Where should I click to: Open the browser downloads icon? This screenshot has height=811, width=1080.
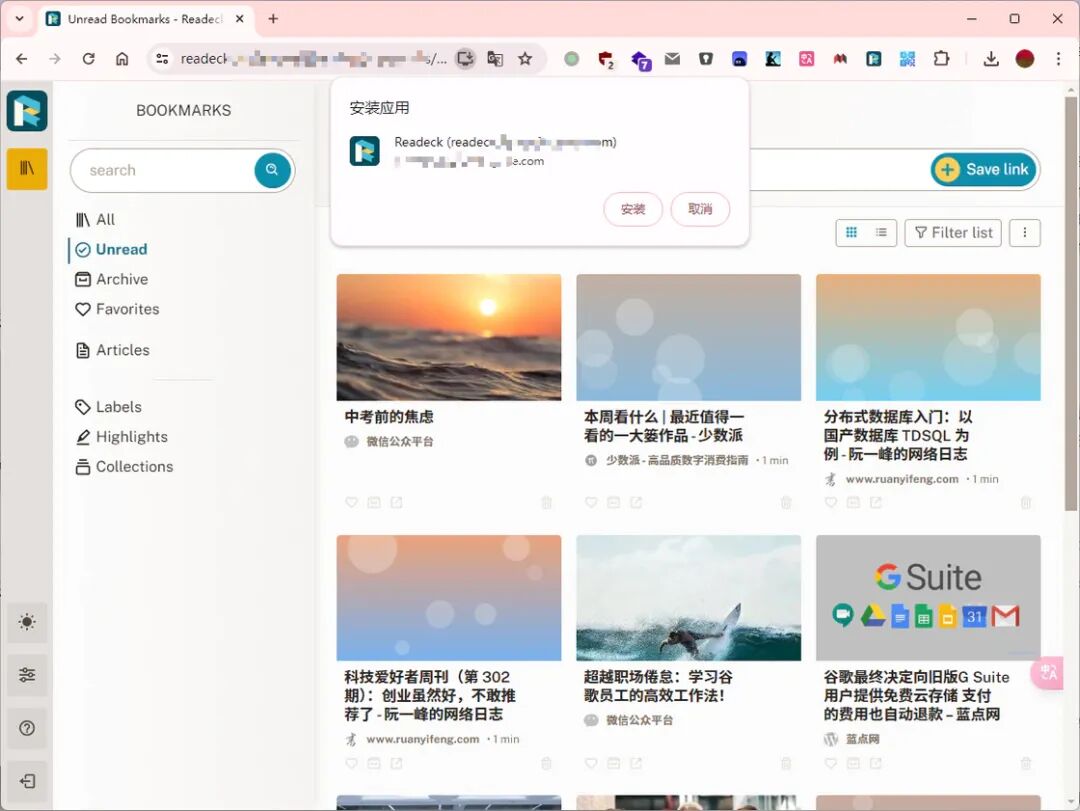(x=991, y=59)
